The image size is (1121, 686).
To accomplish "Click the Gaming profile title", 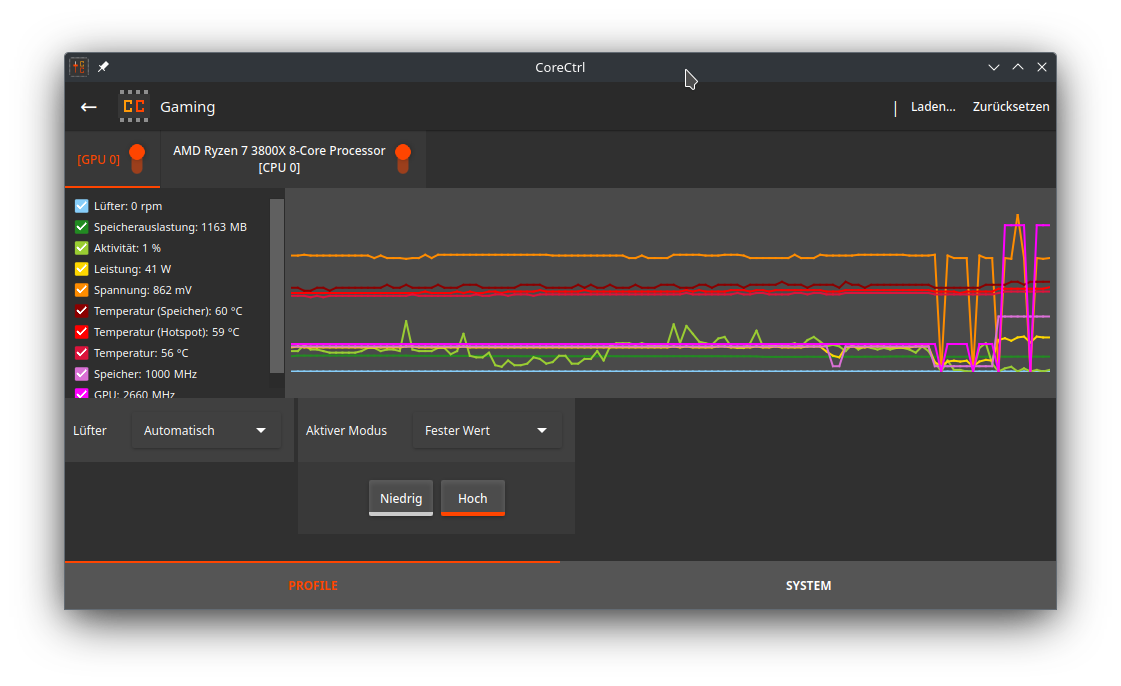I will tap(187, 107).
